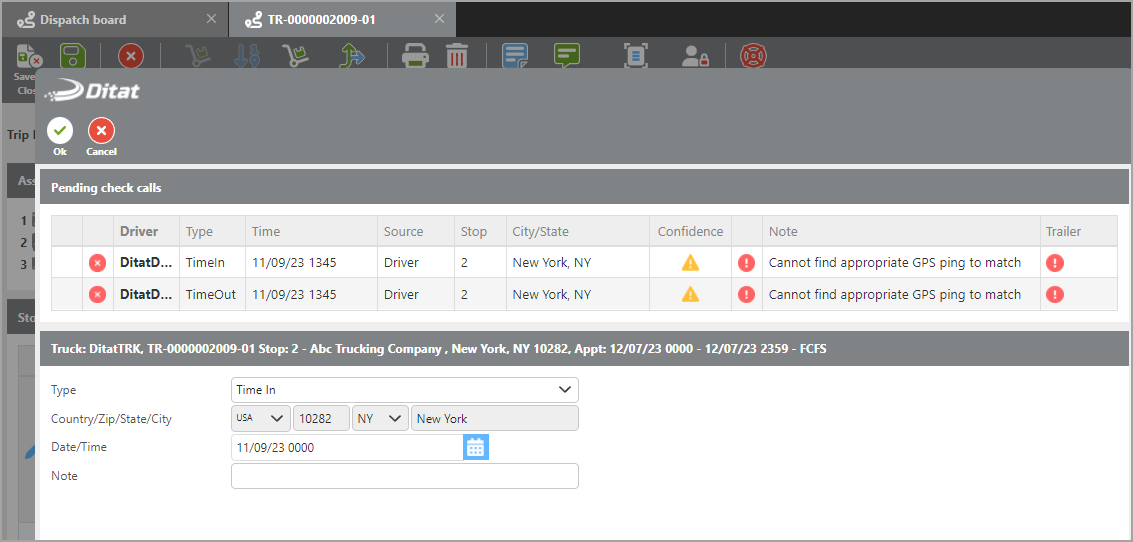Expand the USA country dropdown
Screen dimensions: 1133x542
pyautogui.click(x=260, y=419)
